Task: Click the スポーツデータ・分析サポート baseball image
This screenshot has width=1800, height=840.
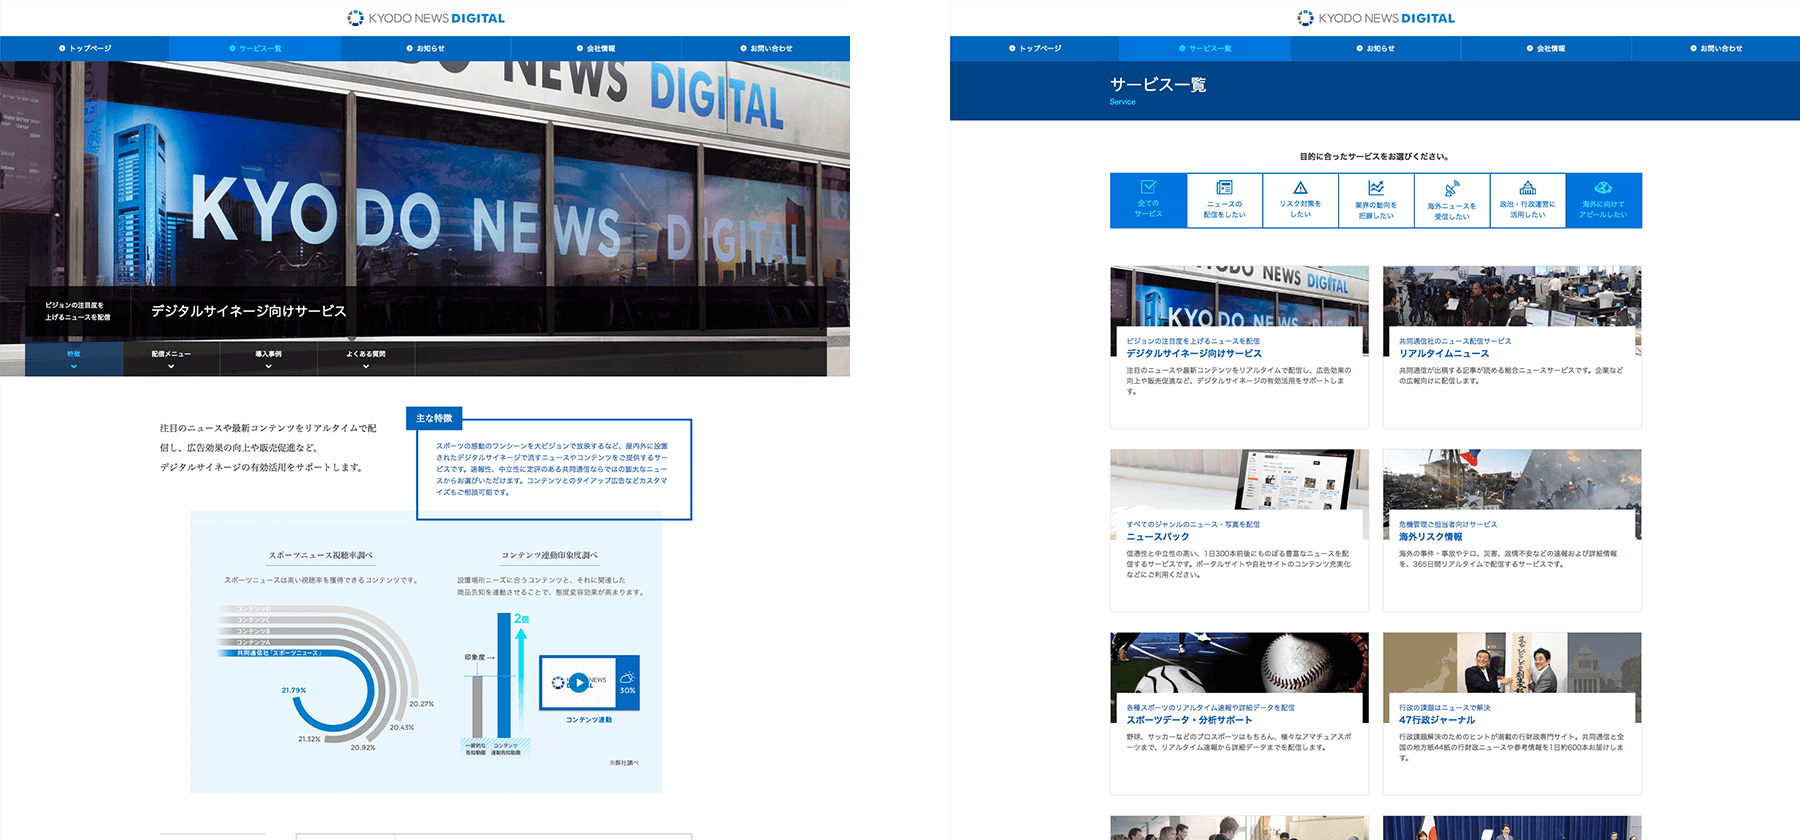Action: coord(1239,662)
